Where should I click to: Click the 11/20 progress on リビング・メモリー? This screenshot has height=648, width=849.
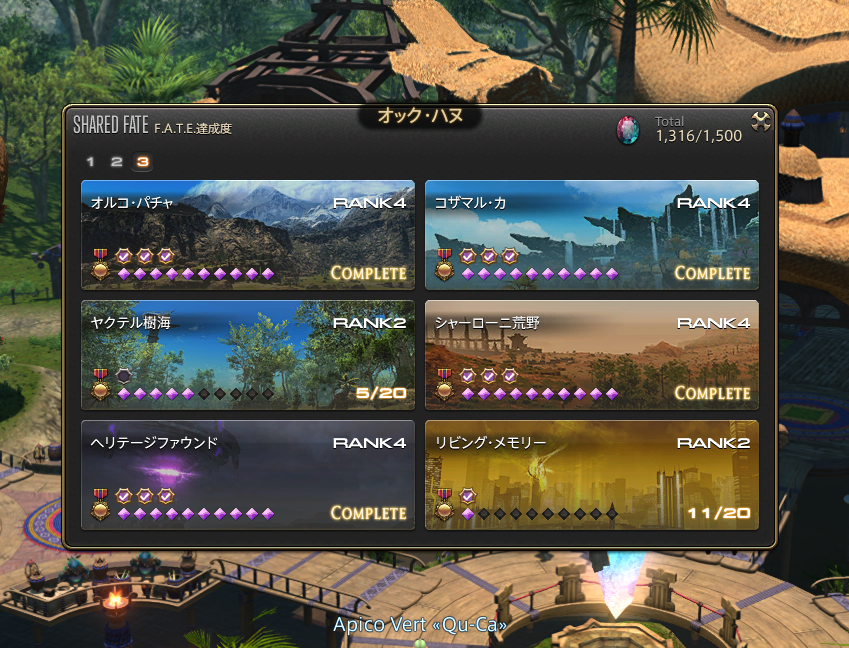click(x=719, y=513)
